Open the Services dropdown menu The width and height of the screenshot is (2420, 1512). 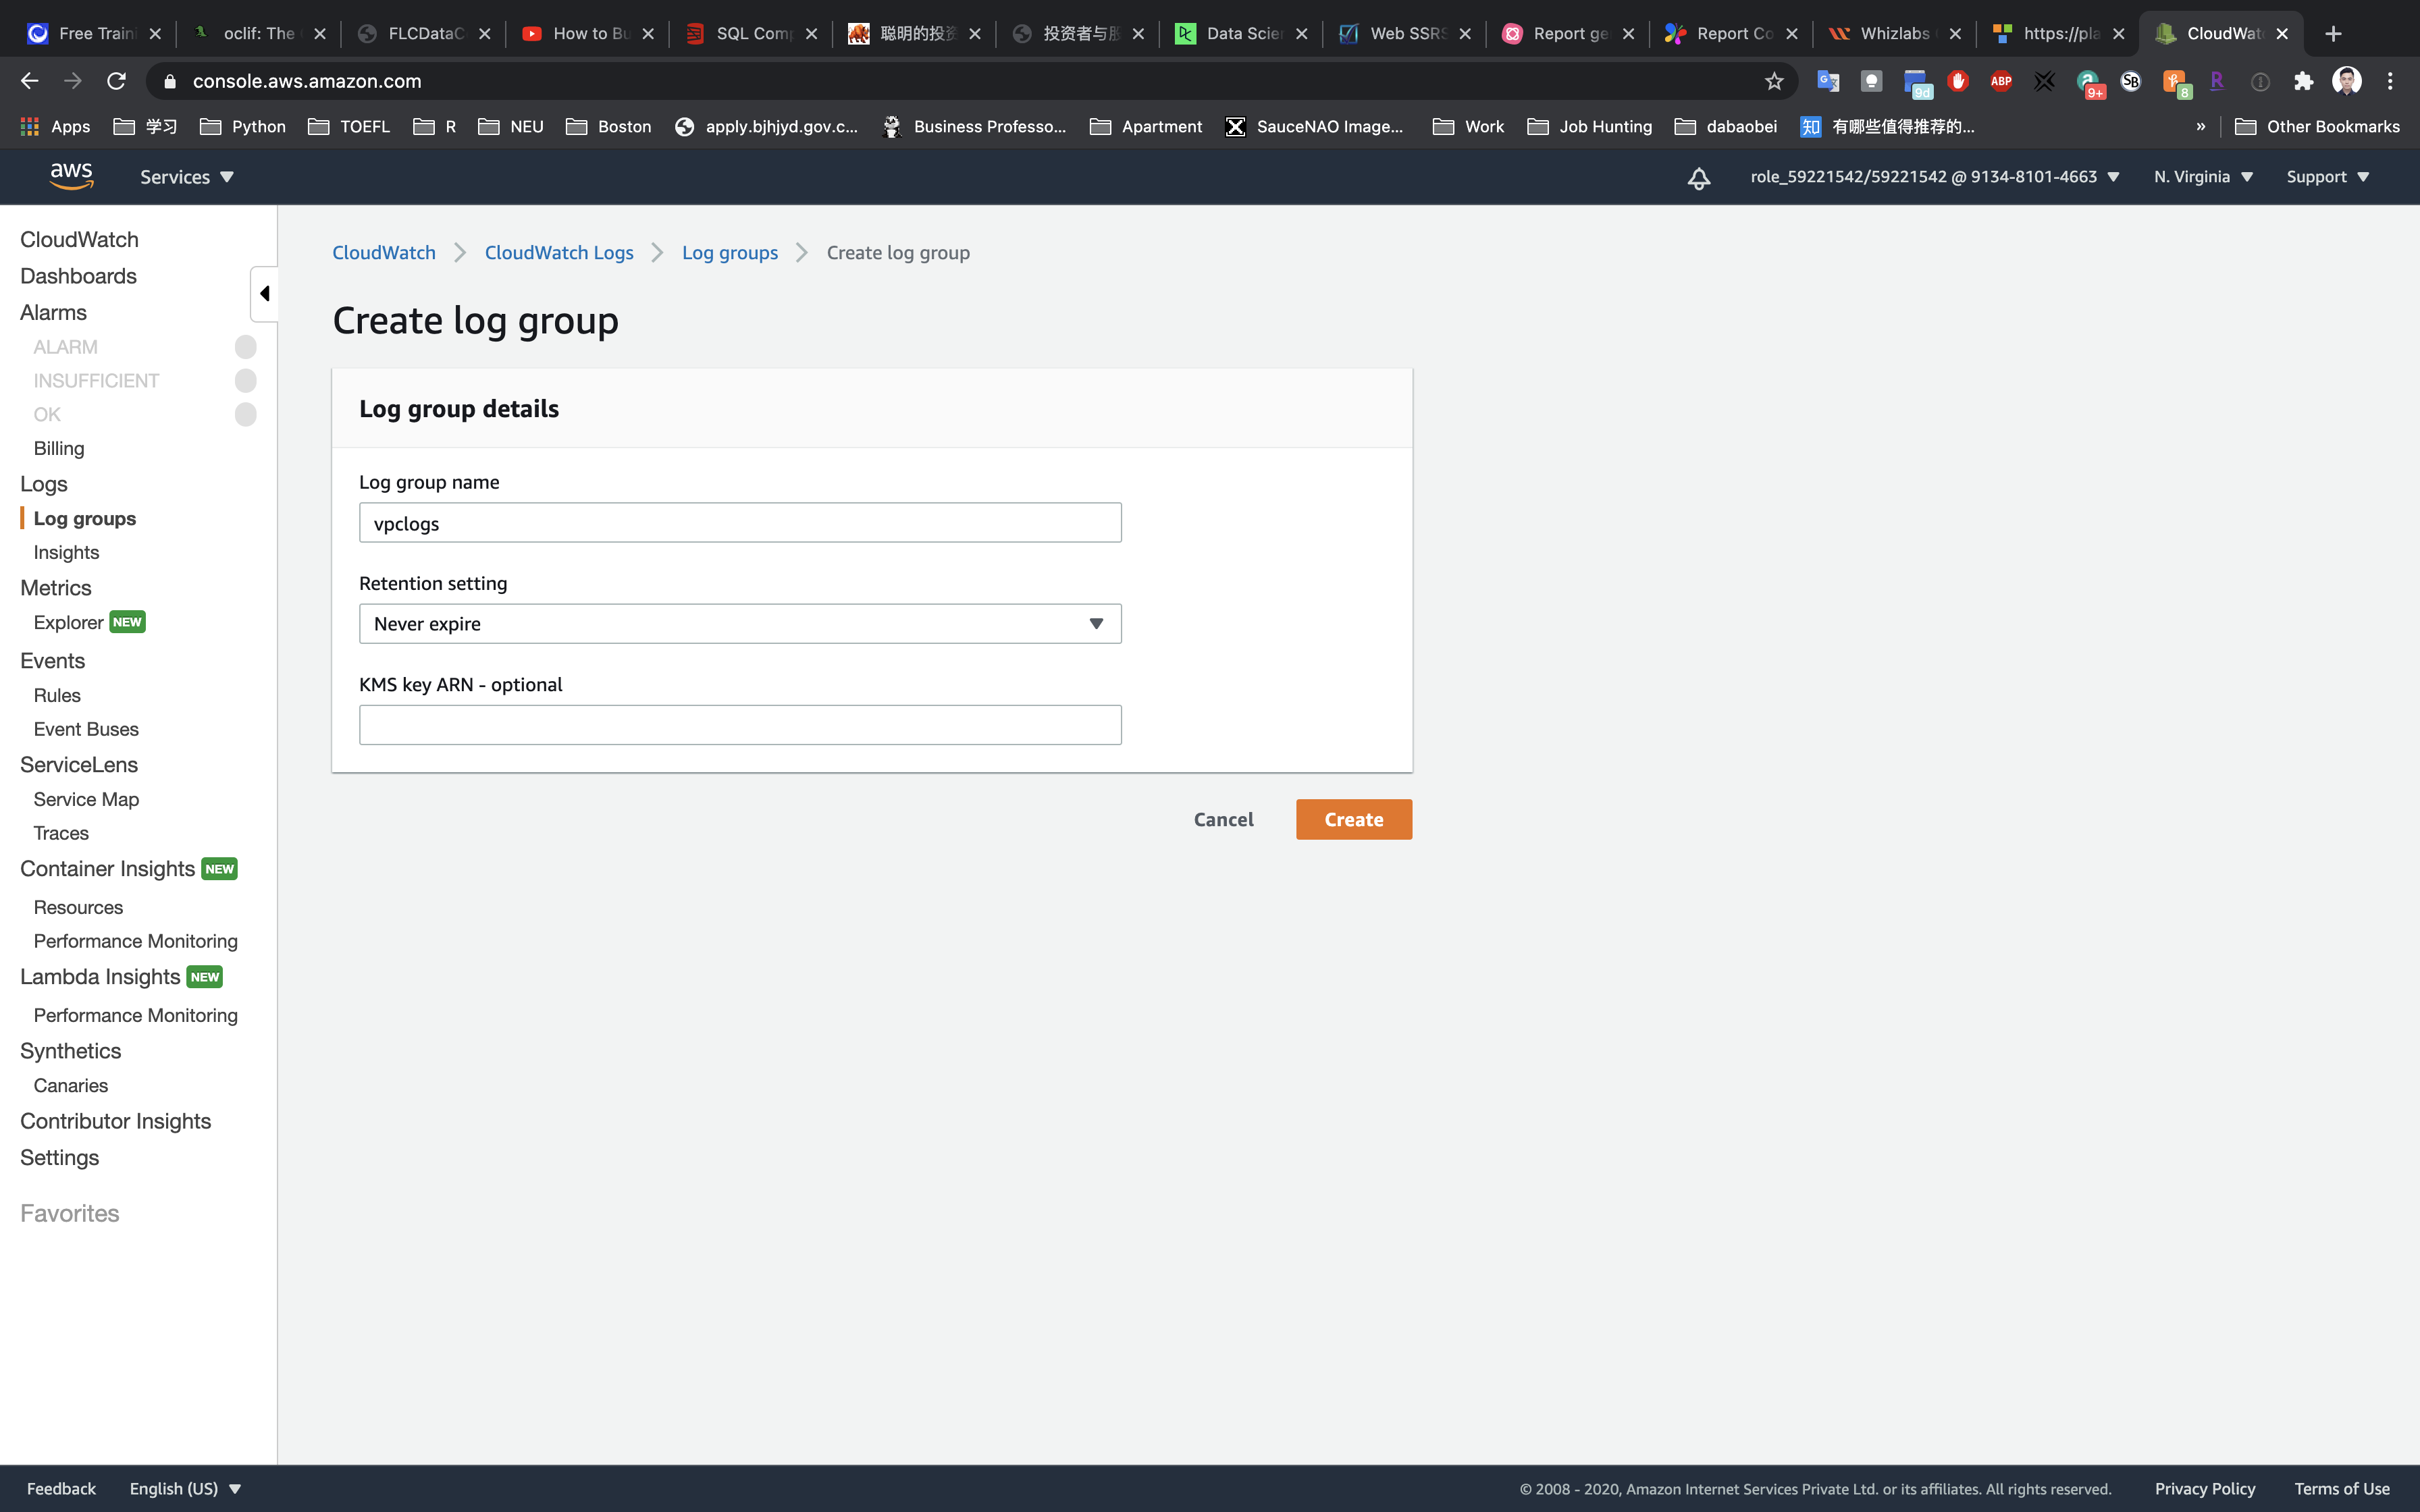pos(186,177)
